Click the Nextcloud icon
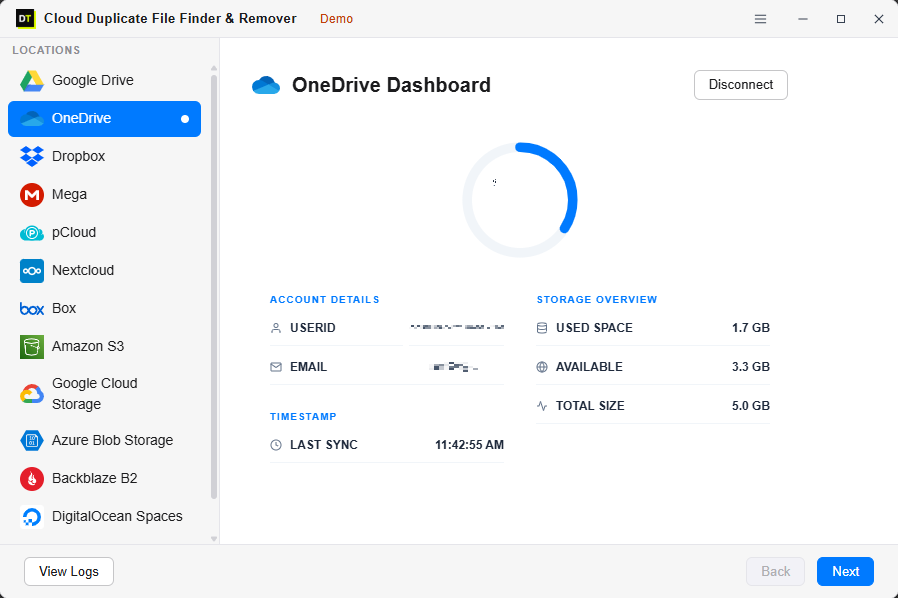Screen dimensions: 898x598 [x=32, y=271]
